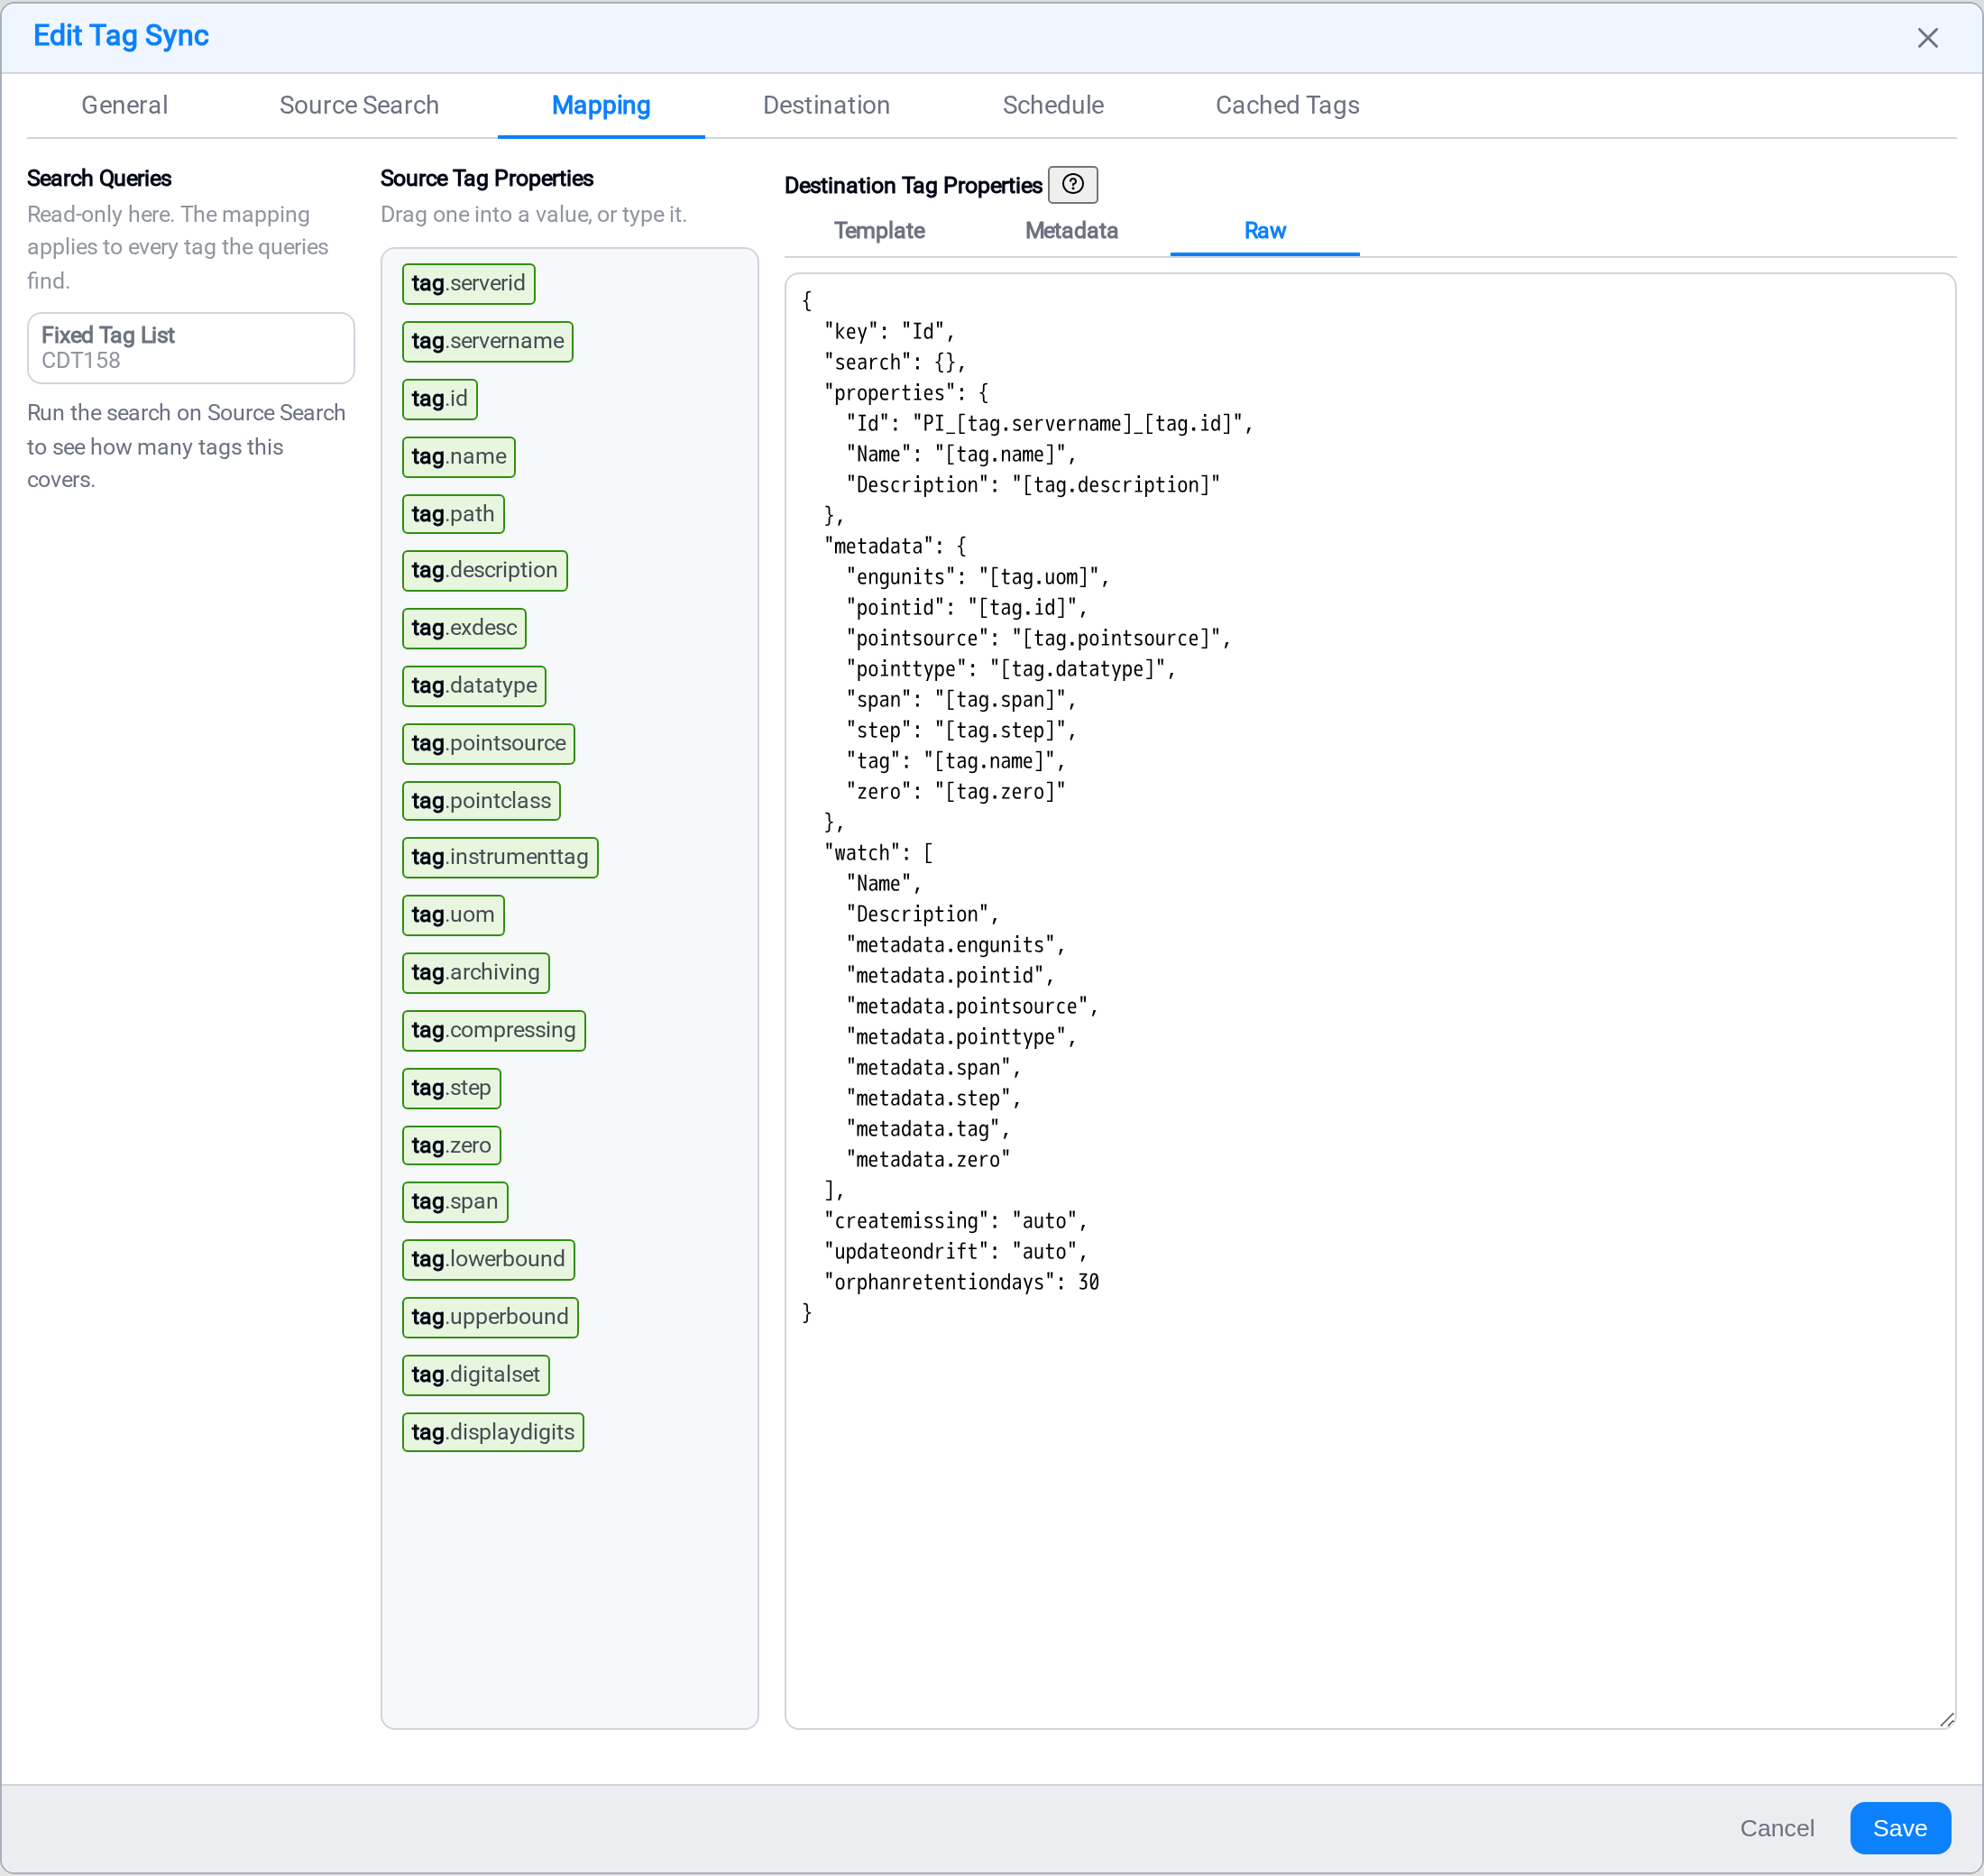This screenshot has height=1876, width=1984.
Task: Select the Mapping tab
Action: (x=601, y=105)
